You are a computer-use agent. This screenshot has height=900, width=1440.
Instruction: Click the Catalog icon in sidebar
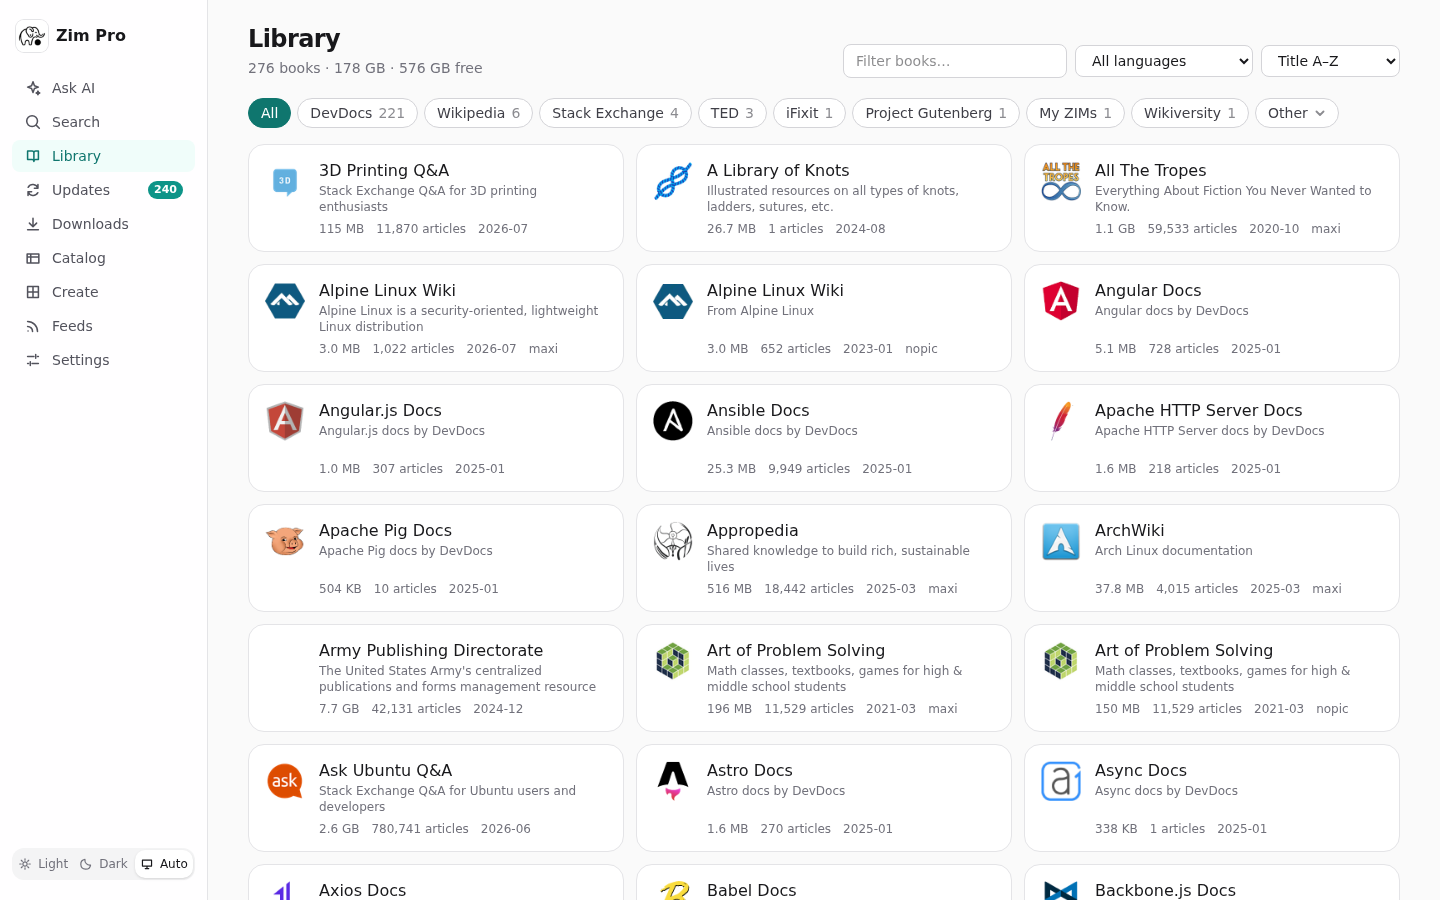33,258
